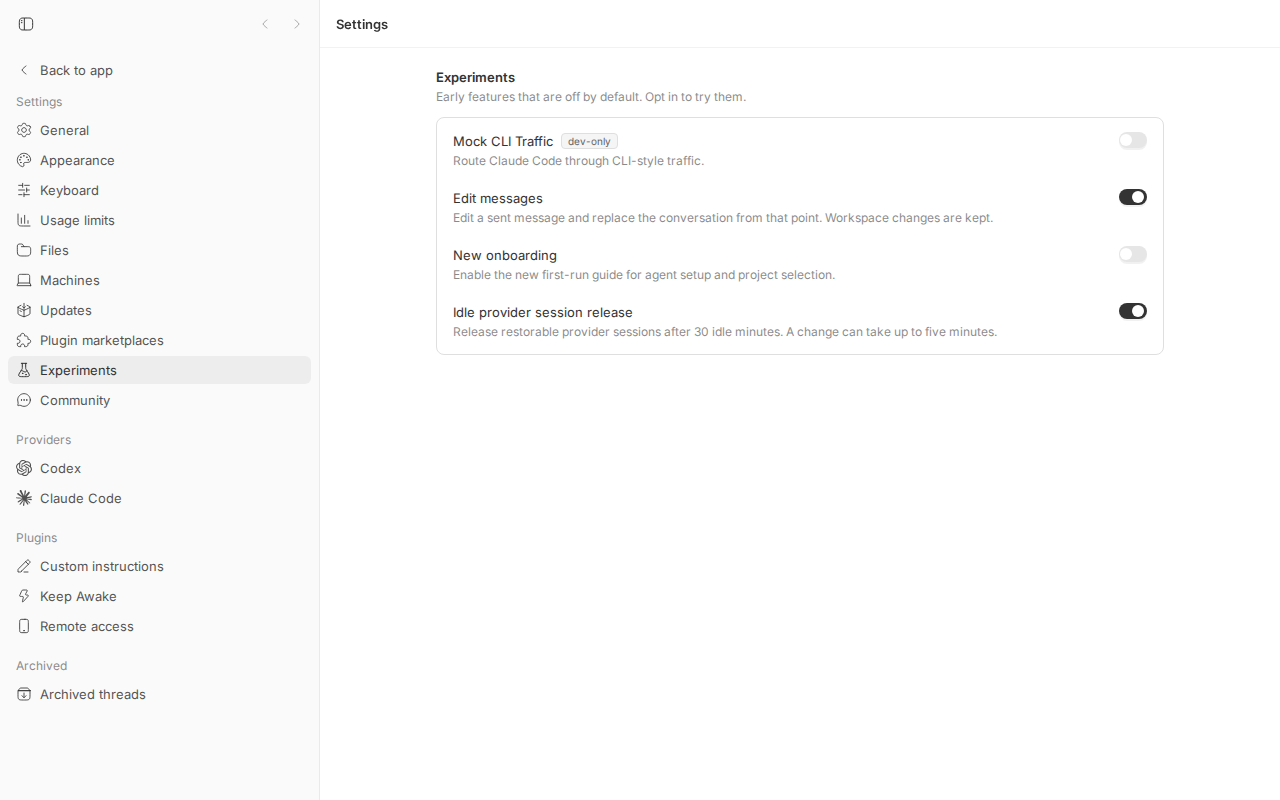Open the Usage limits section
1280x800 pixels.
(x=159, y=220)
